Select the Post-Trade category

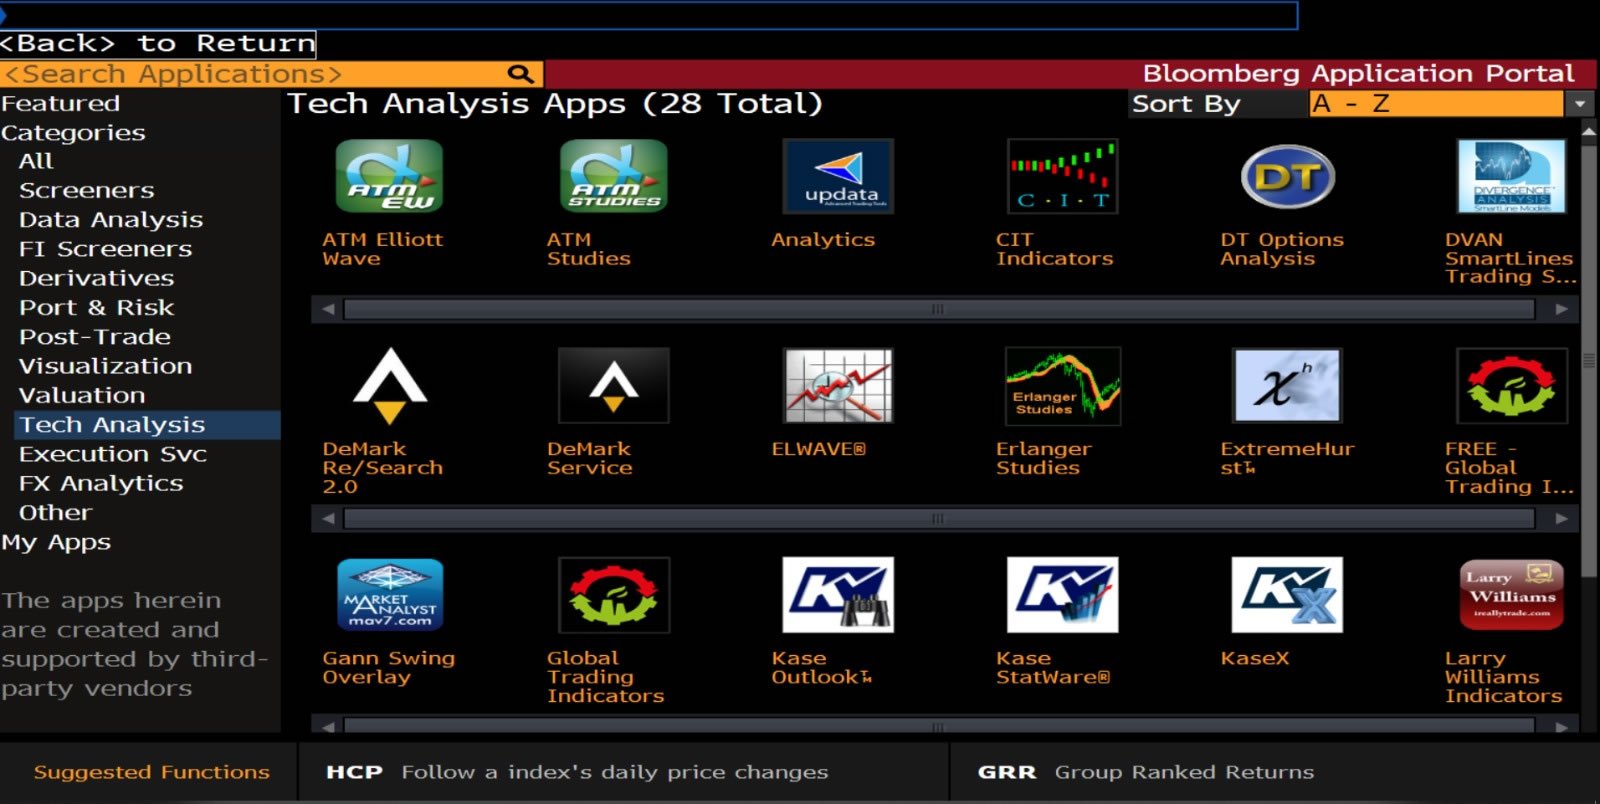pos(95,337)
